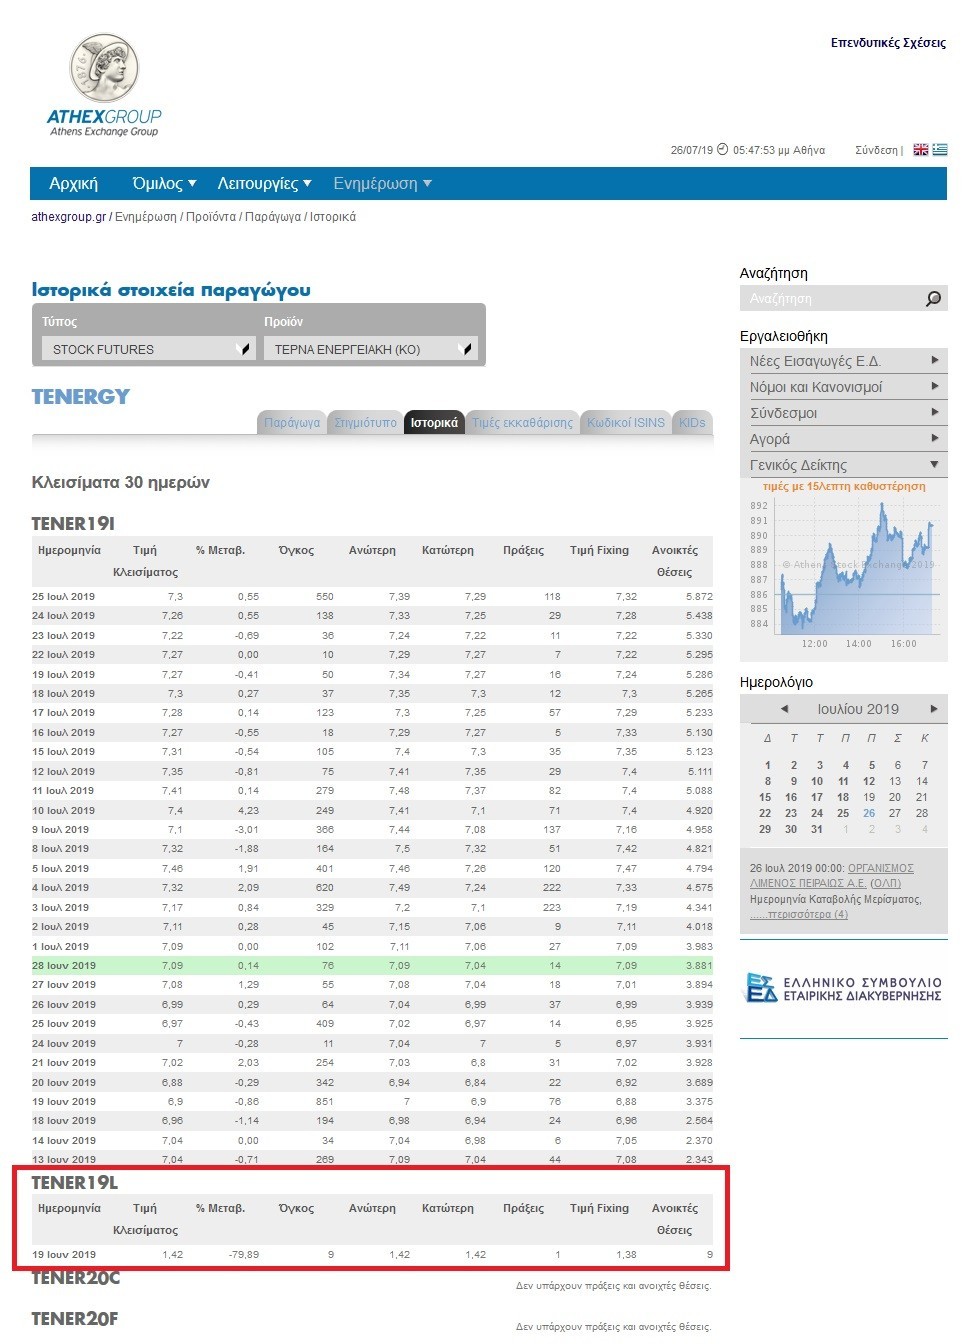The width and height of the screenshot is (972, 1344).
Task: Click the Προϊόντα breadcrumb item
Action: click(x=211, y=217)
